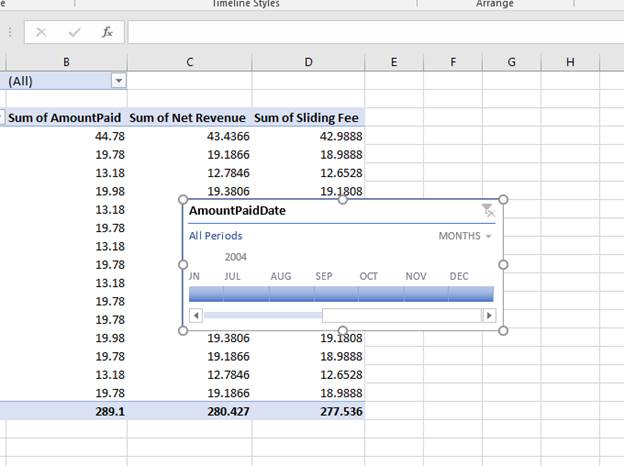Viewport: 624px width, 466px height.
Task: Open the MONTHS time level dropdown
Action: [x=465, y=236]
